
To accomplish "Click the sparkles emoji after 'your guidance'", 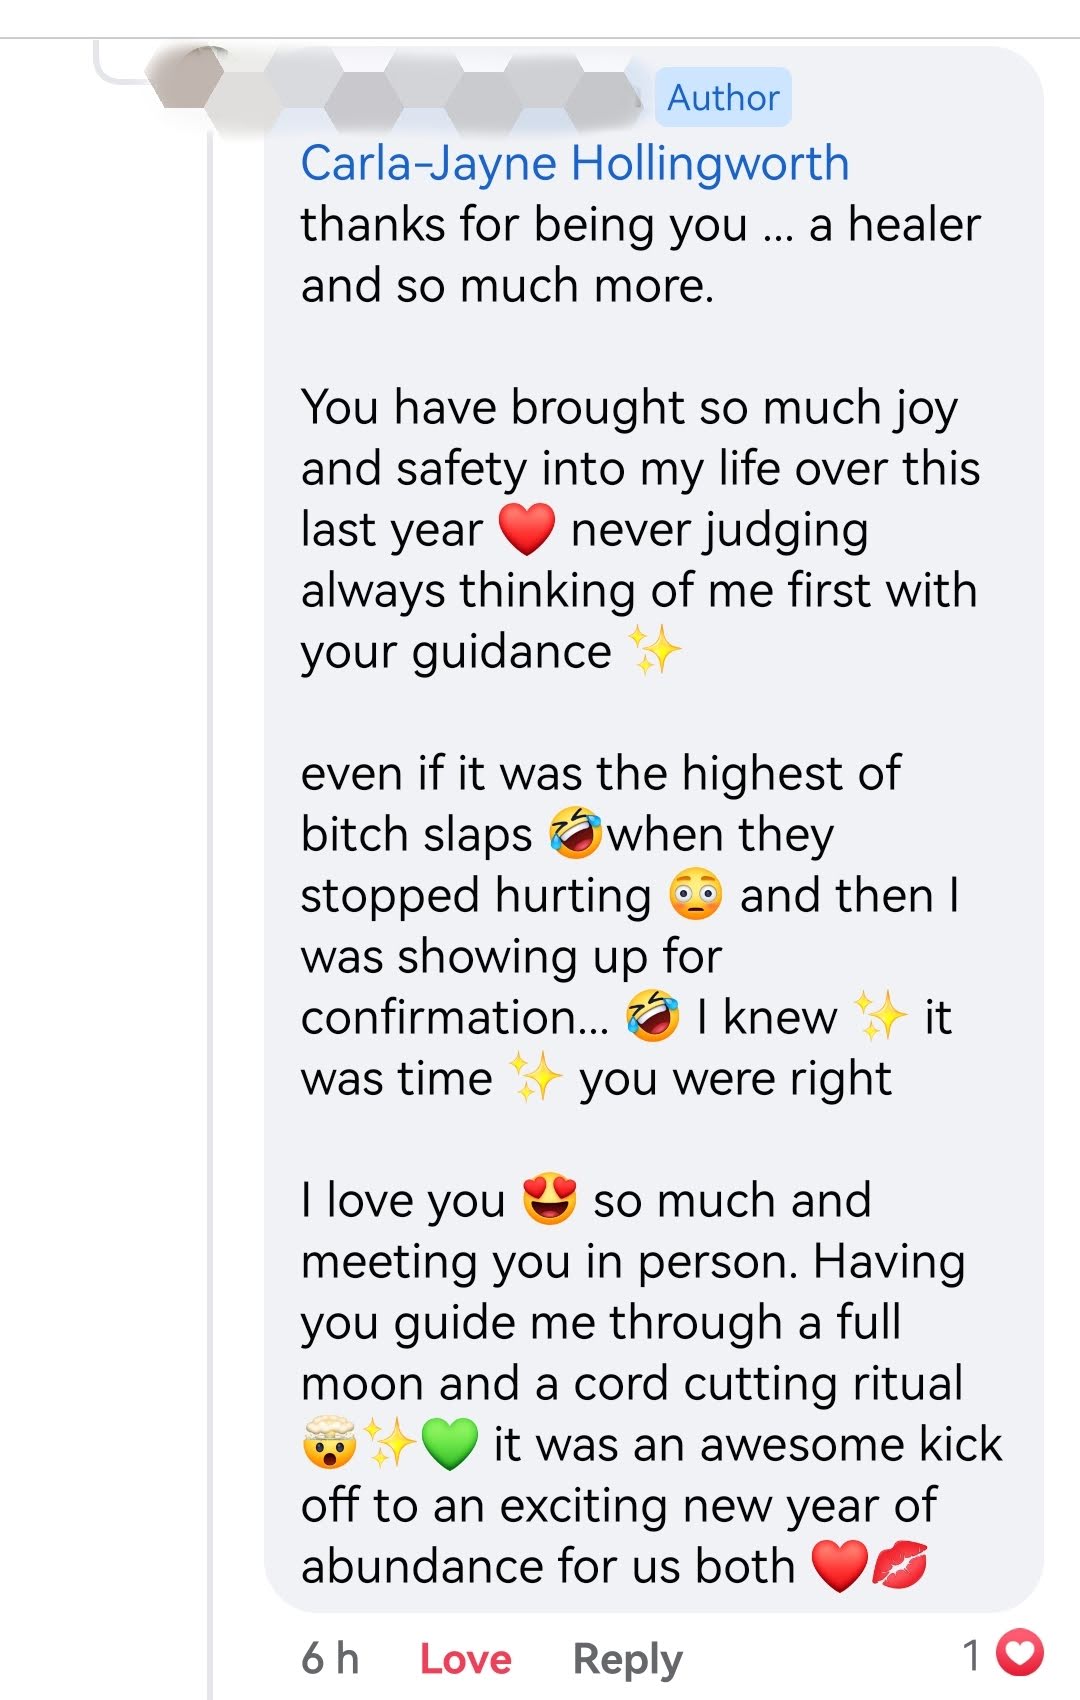I will tap(654, 651).
